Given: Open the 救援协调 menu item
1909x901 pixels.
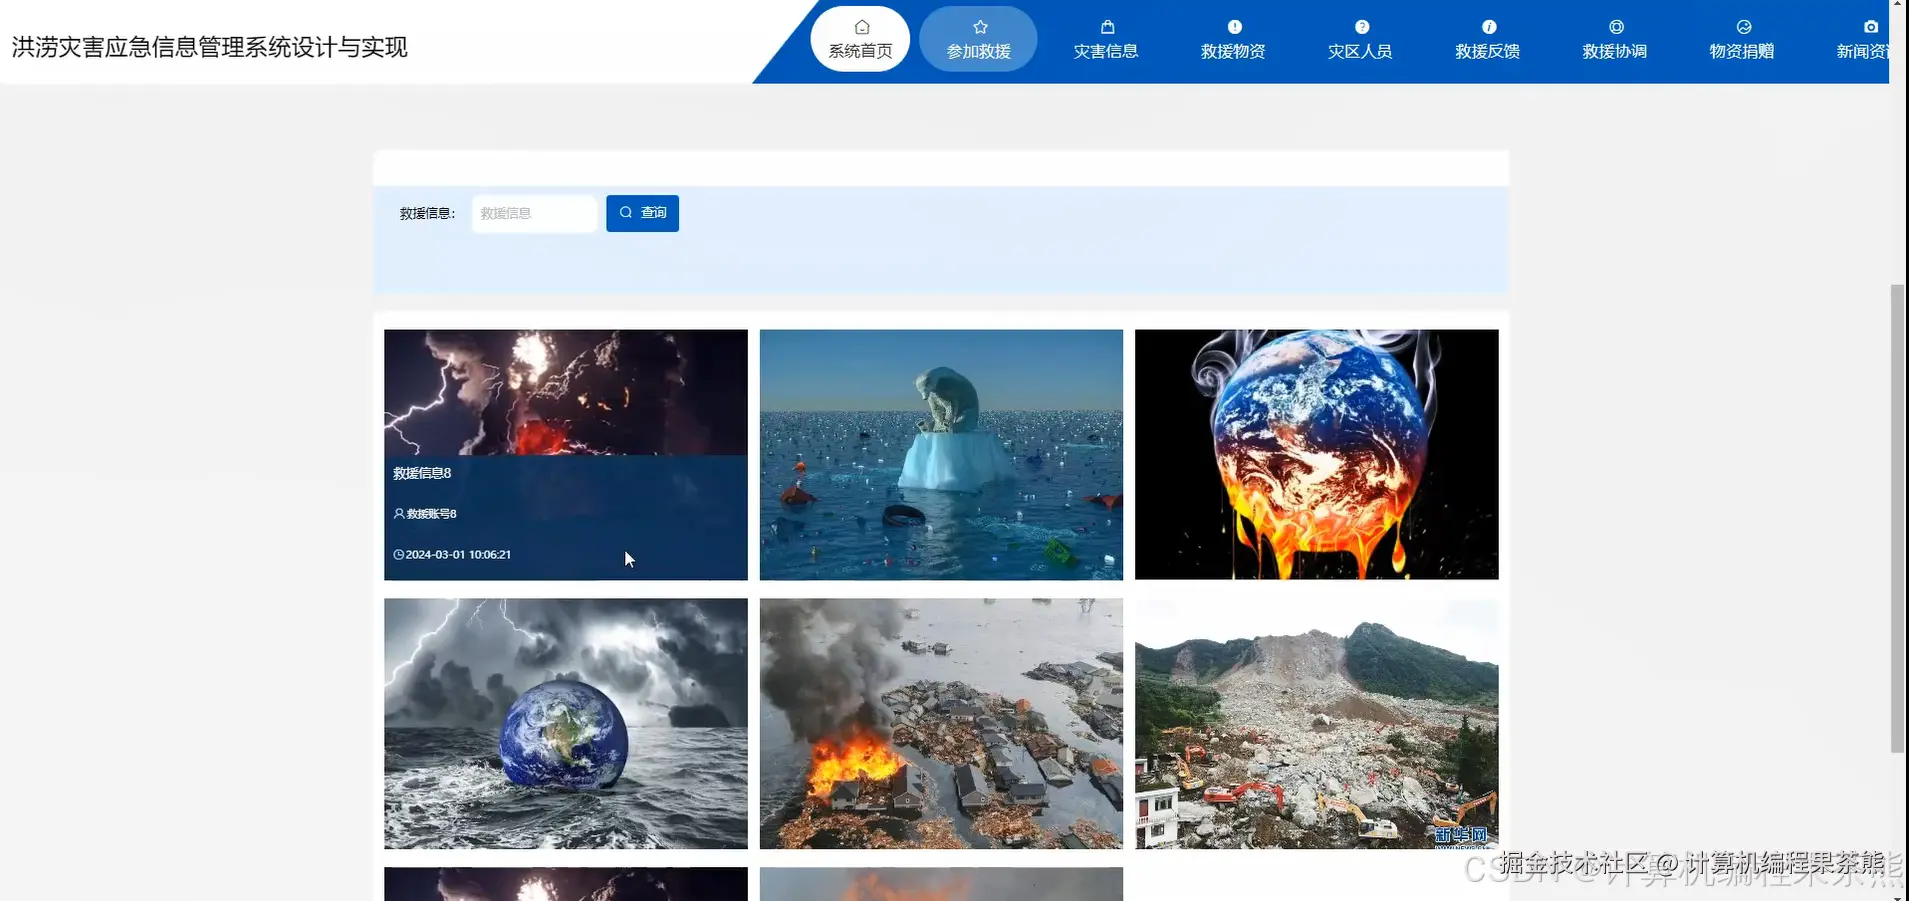Looking at the screenshot, I should coord(1615,40).
